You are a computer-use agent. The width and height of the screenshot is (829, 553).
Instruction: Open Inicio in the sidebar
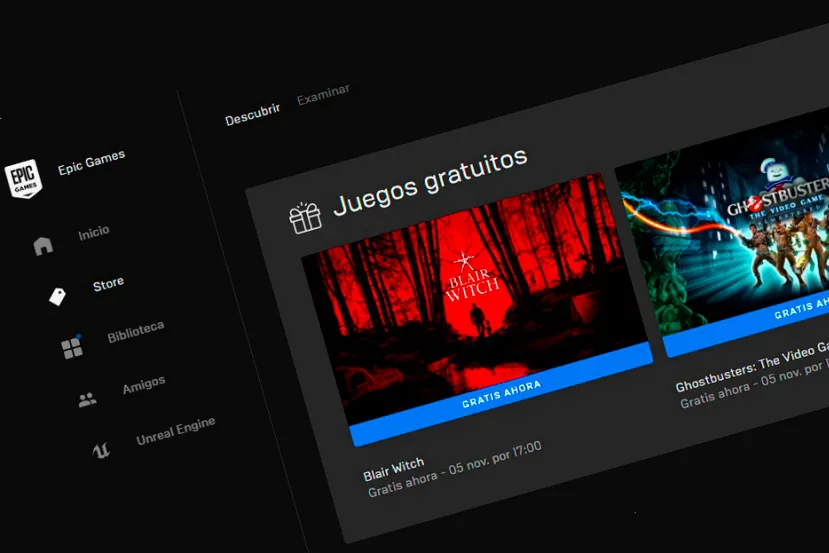coord(94,233)
